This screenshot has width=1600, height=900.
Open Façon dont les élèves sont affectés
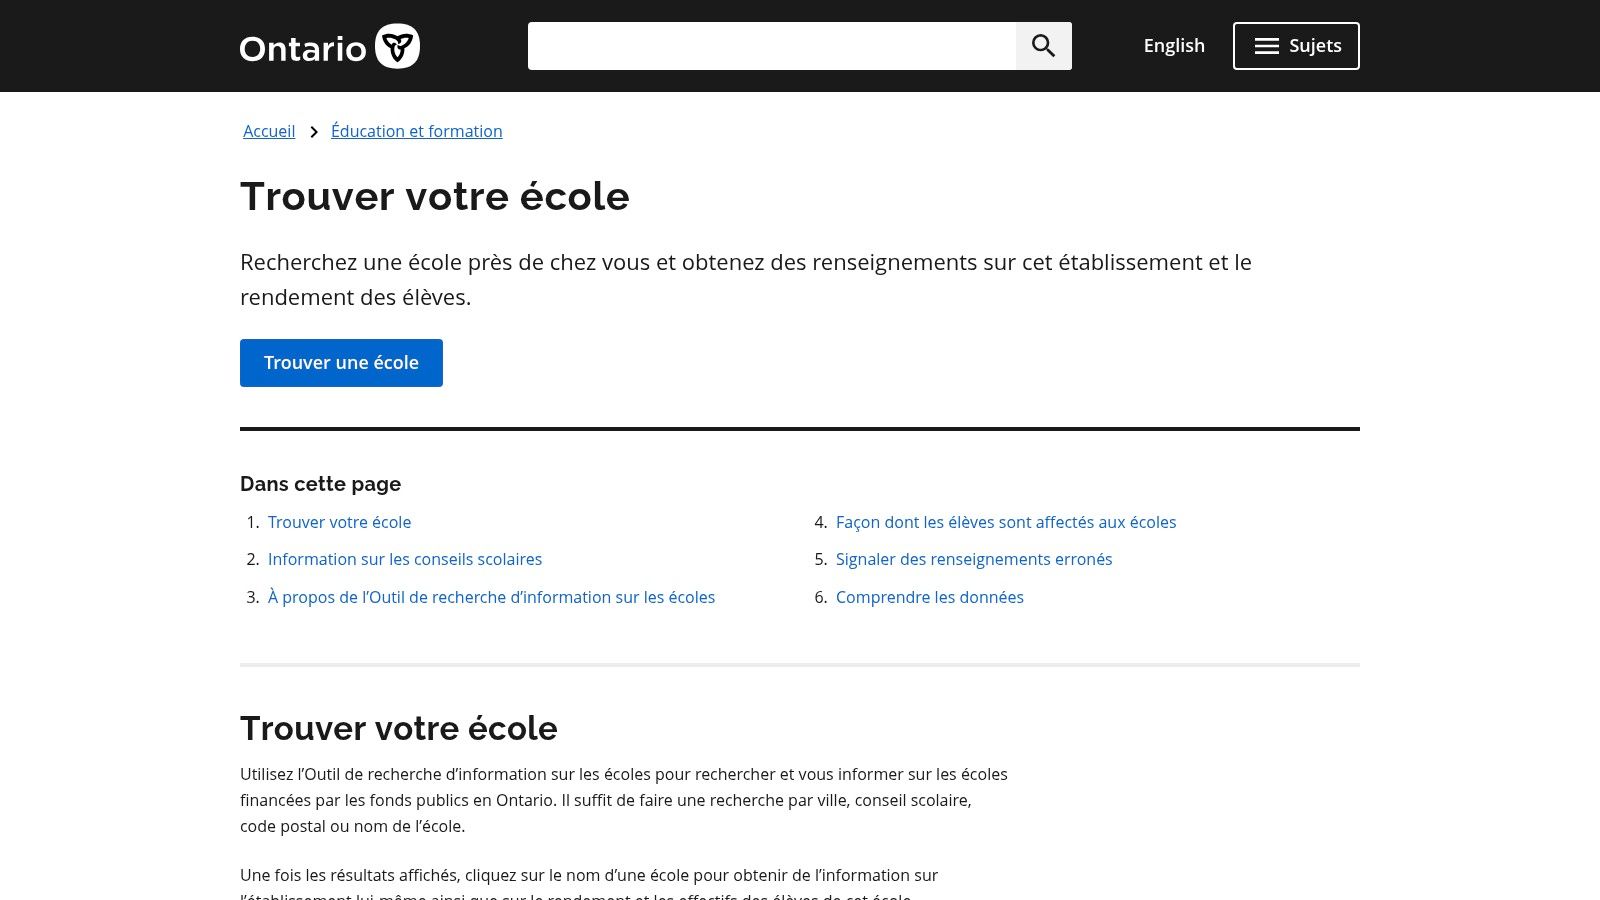tap(1006, 522)
